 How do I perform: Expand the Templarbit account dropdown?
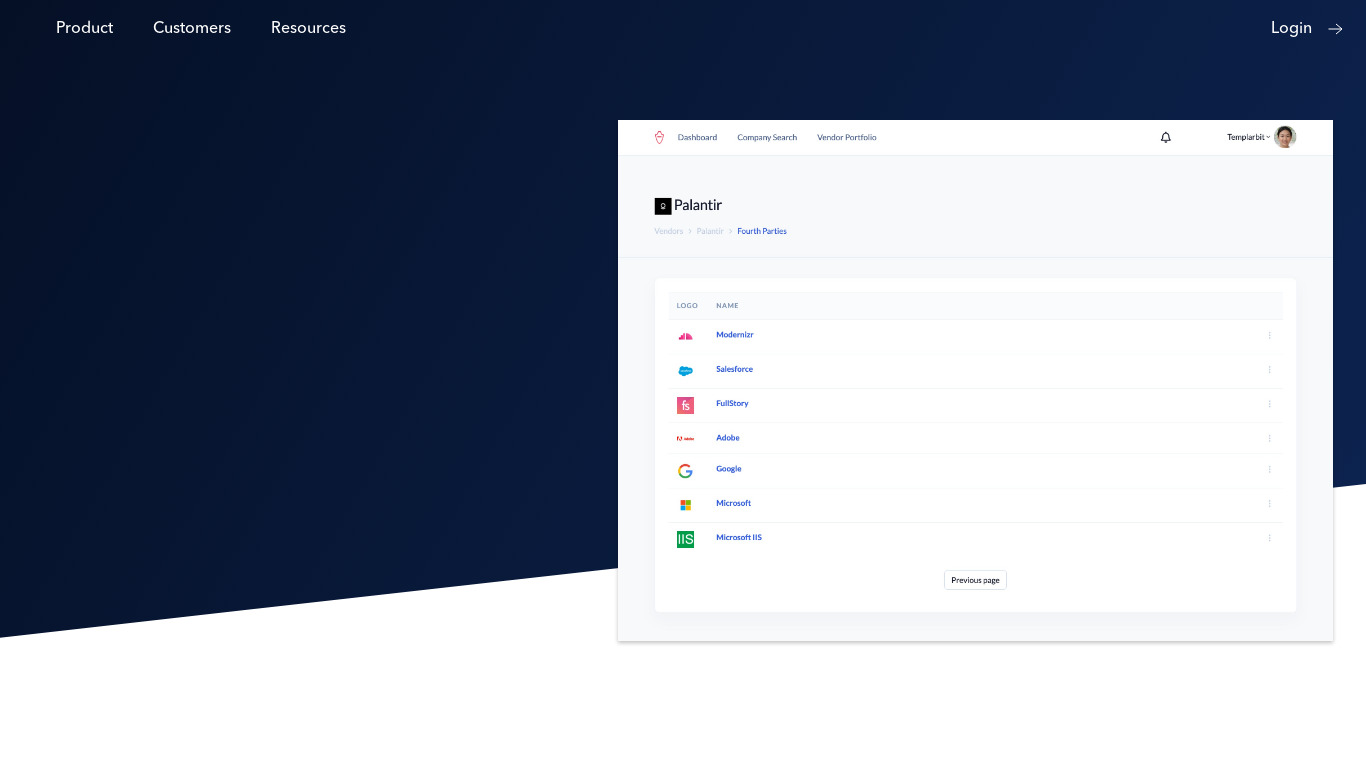click(x=1248, y=138)
